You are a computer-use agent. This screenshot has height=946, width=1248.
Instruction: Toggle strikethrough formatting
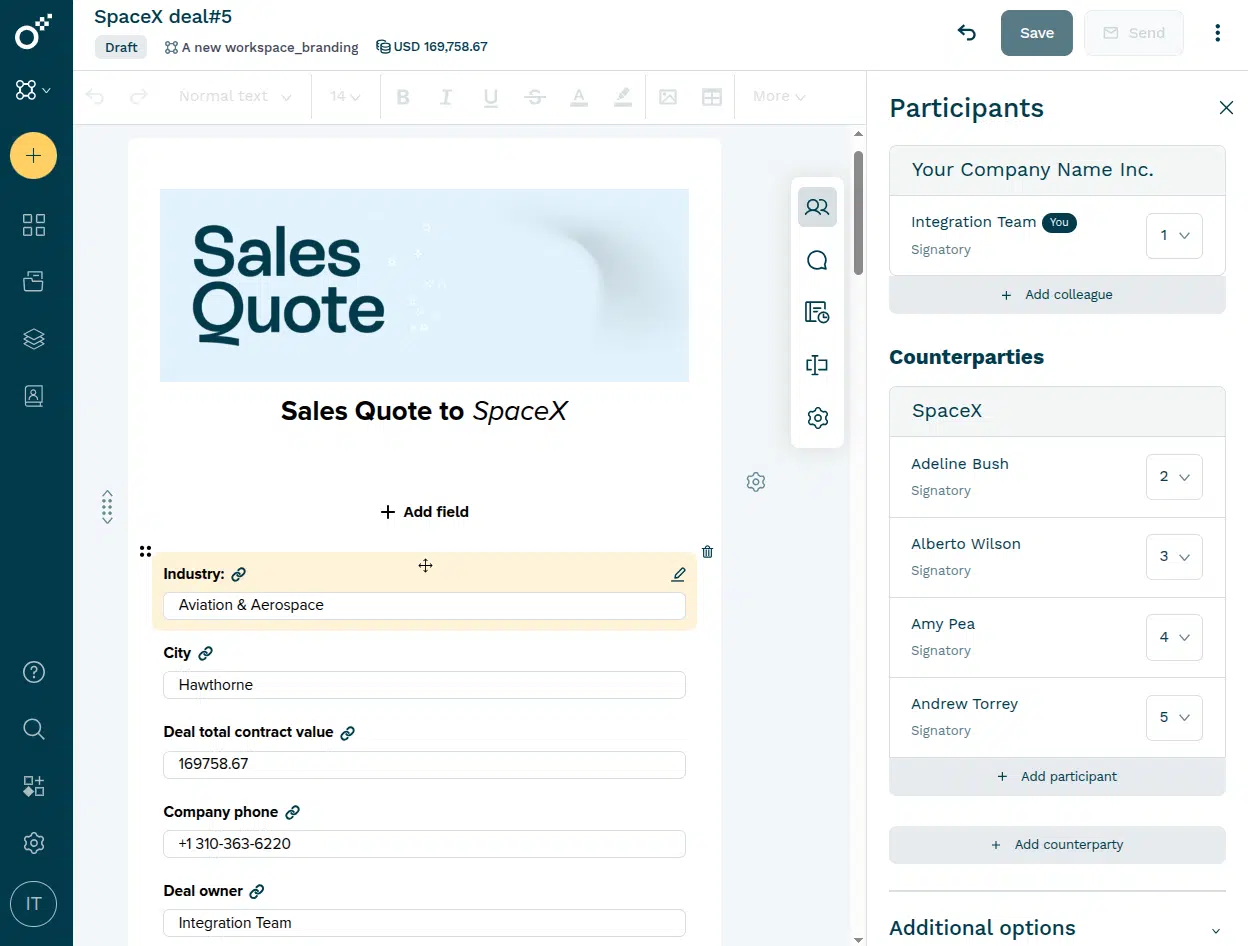pyautogui.click(x=535, y=96)
